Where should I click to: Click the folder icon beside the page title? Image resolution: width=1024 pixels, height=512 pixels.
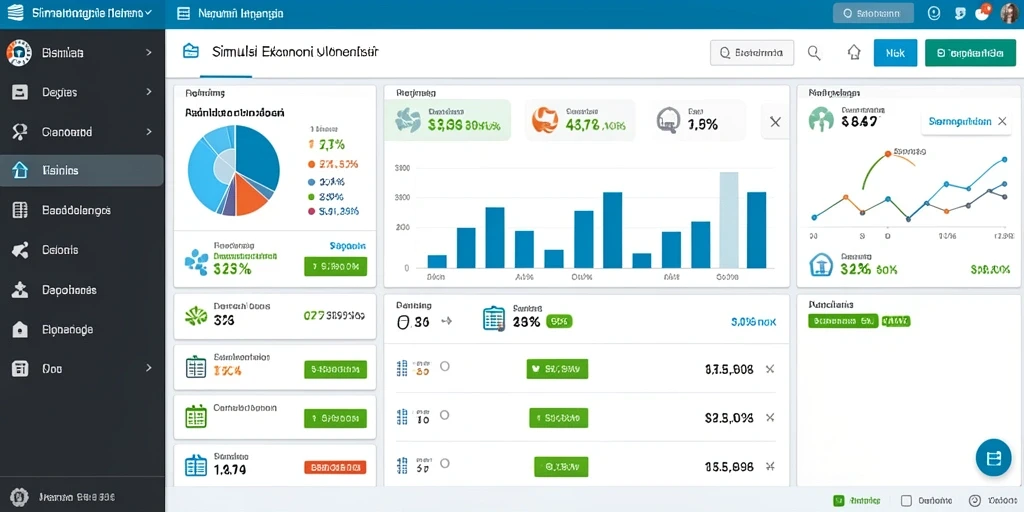[x=191, y=52]
